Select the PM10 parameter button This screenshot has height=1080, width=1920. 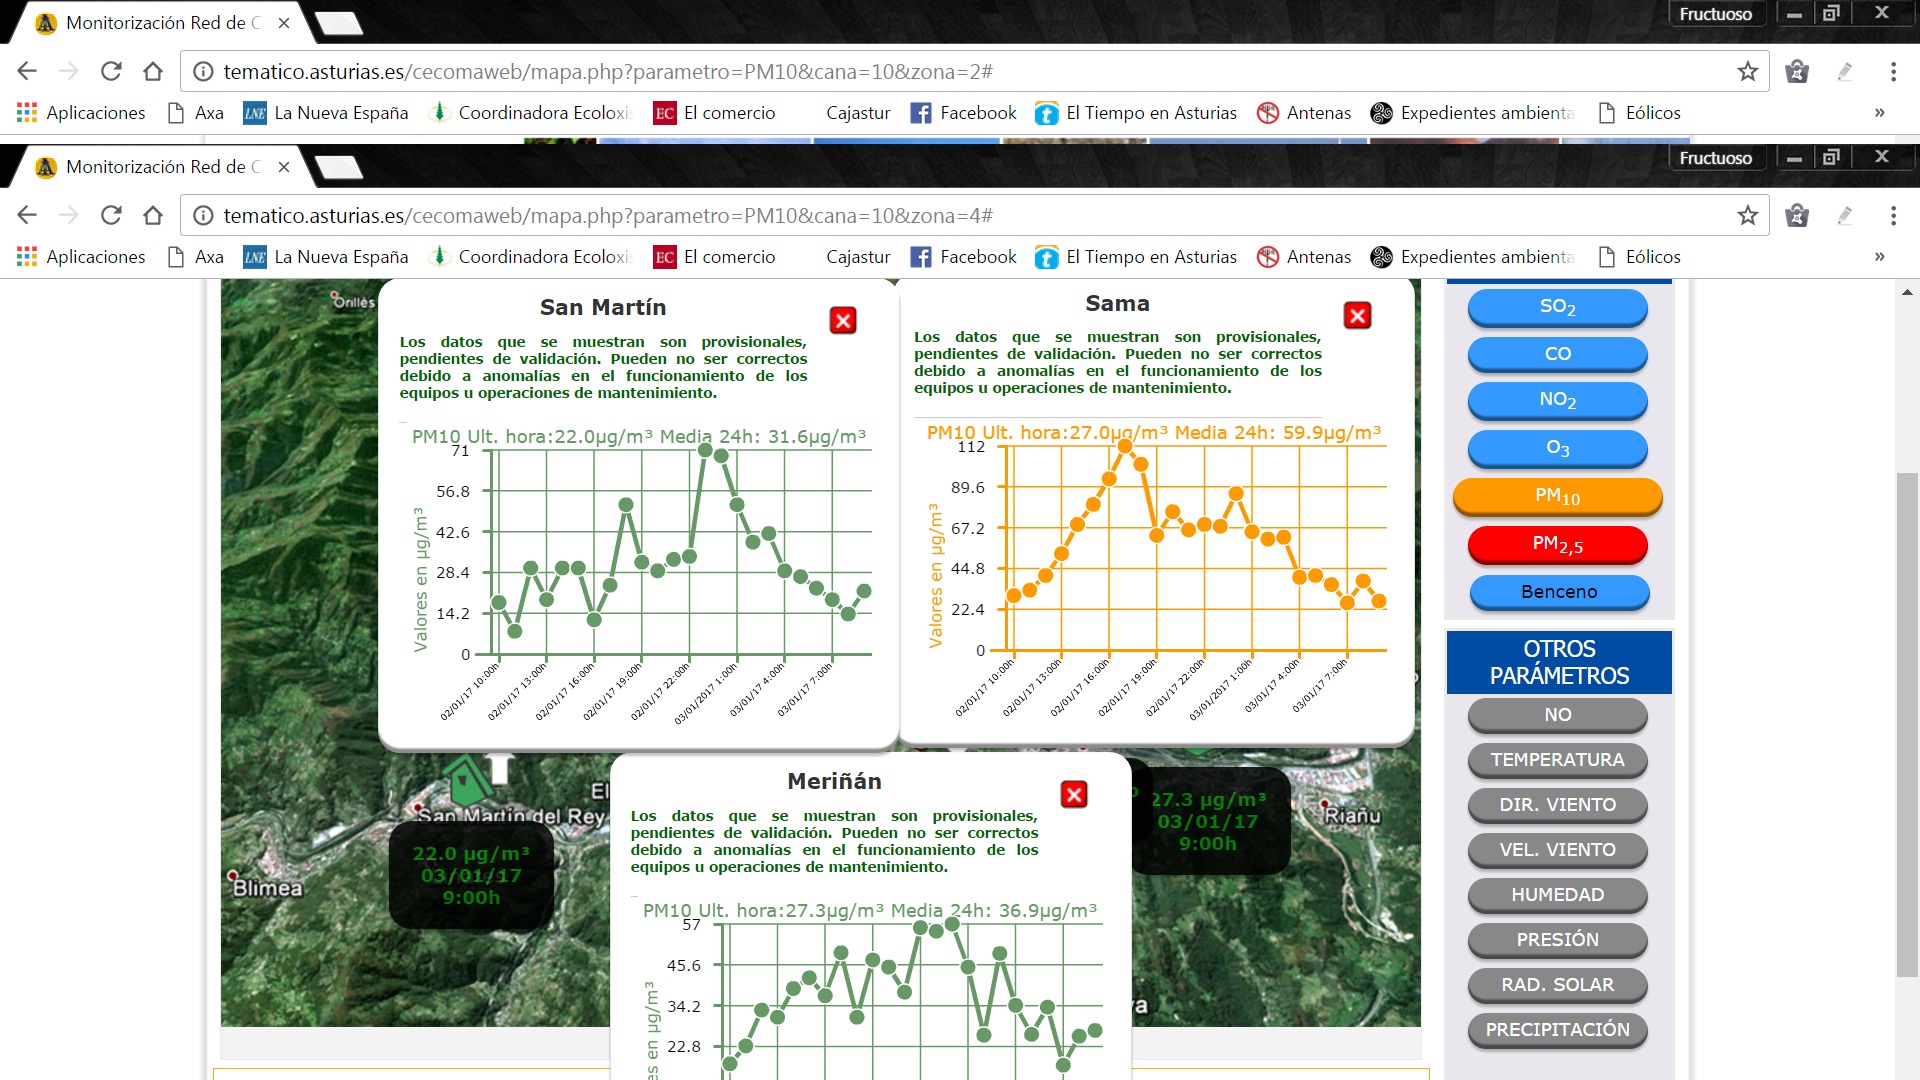tap(1557, 496)
